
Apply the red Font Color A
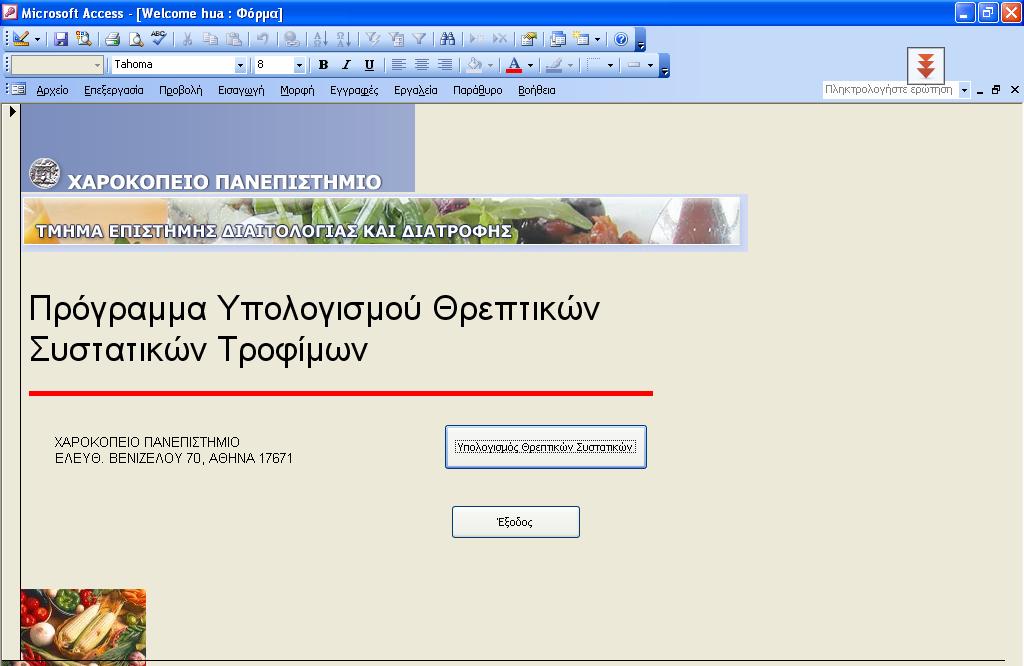514,65
